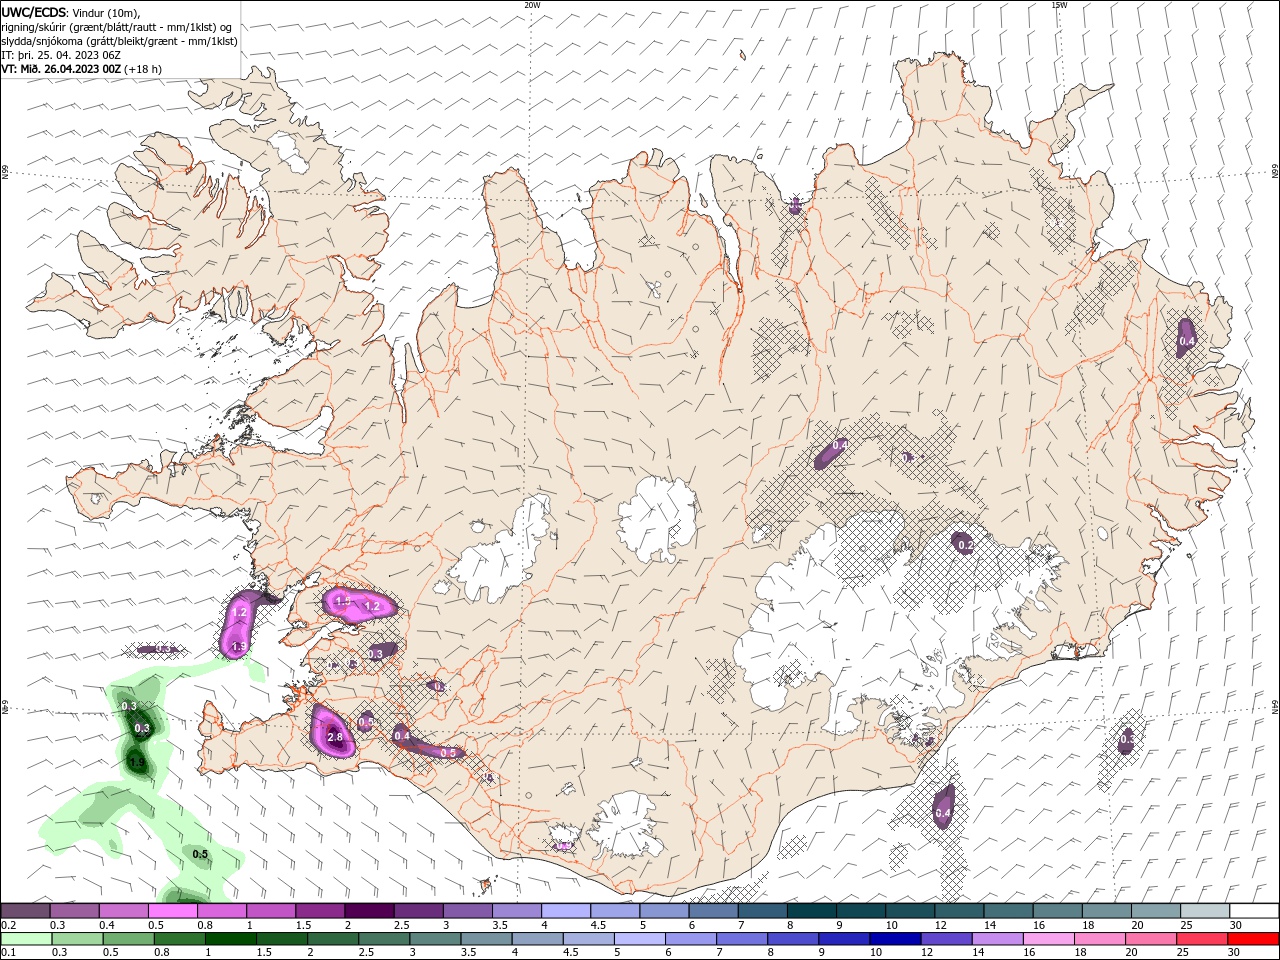The width and height of the screenshot is (1280, 960).
Task: Pick the lower legend swatch labeled 20
Action: tap(1151, 939)
